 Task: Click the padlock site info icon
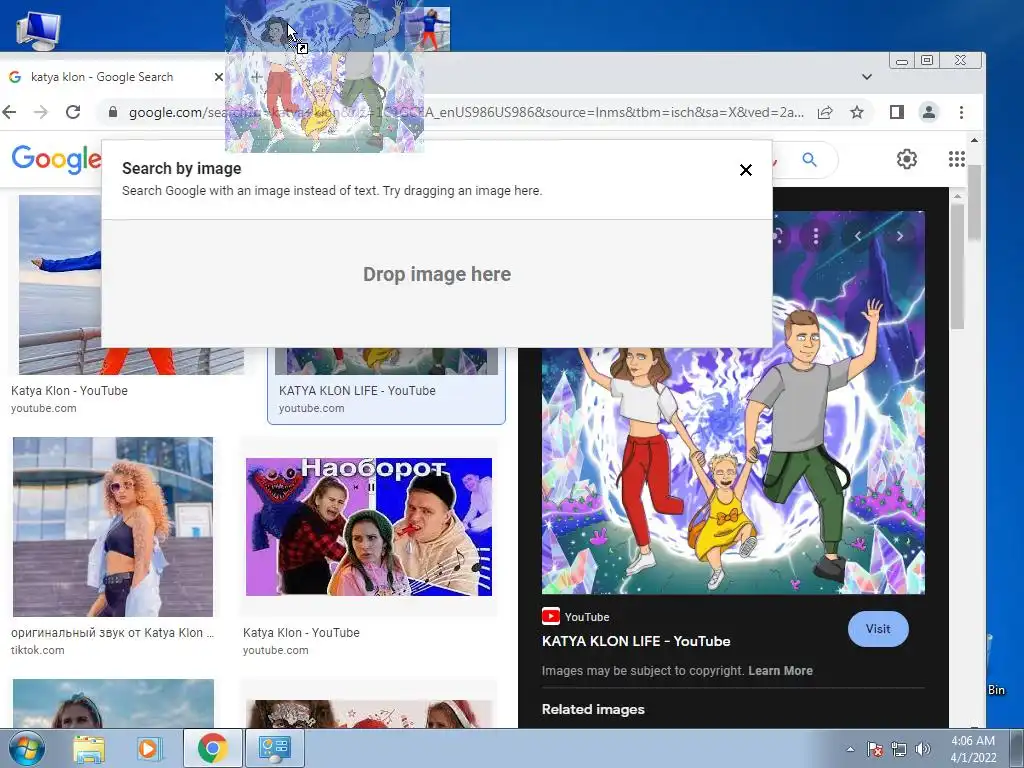point(112,112)
